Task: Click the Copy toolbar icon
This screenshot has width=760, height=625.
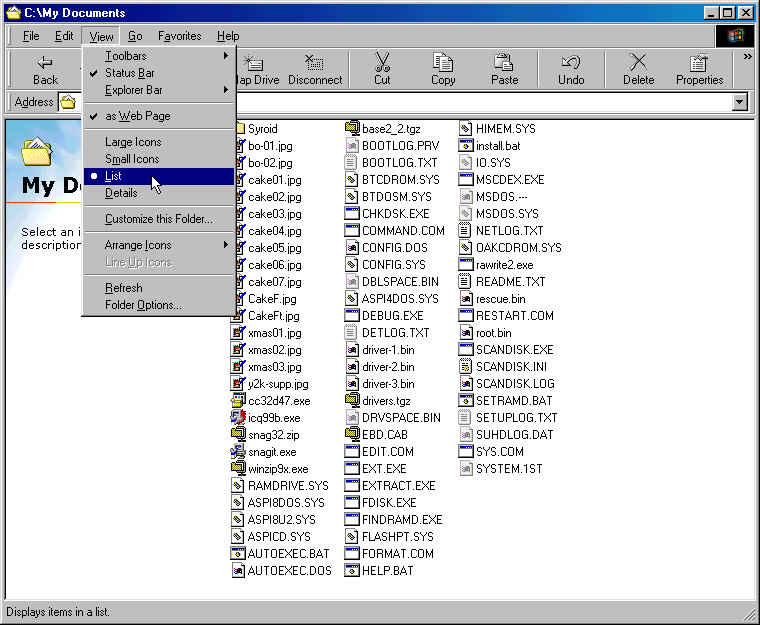Action: 443,69
